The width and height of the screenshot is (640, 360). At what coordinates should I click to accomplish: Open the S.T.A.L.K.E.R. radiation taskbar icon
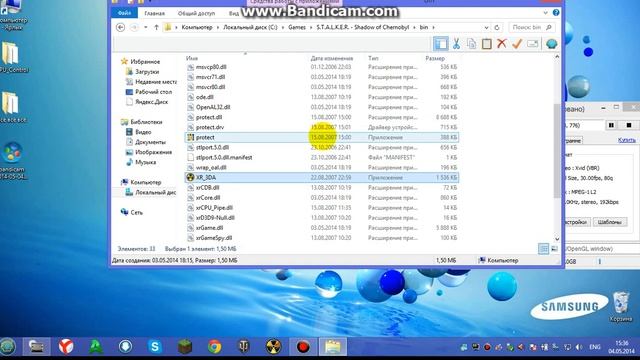click(x=273, y=347)
